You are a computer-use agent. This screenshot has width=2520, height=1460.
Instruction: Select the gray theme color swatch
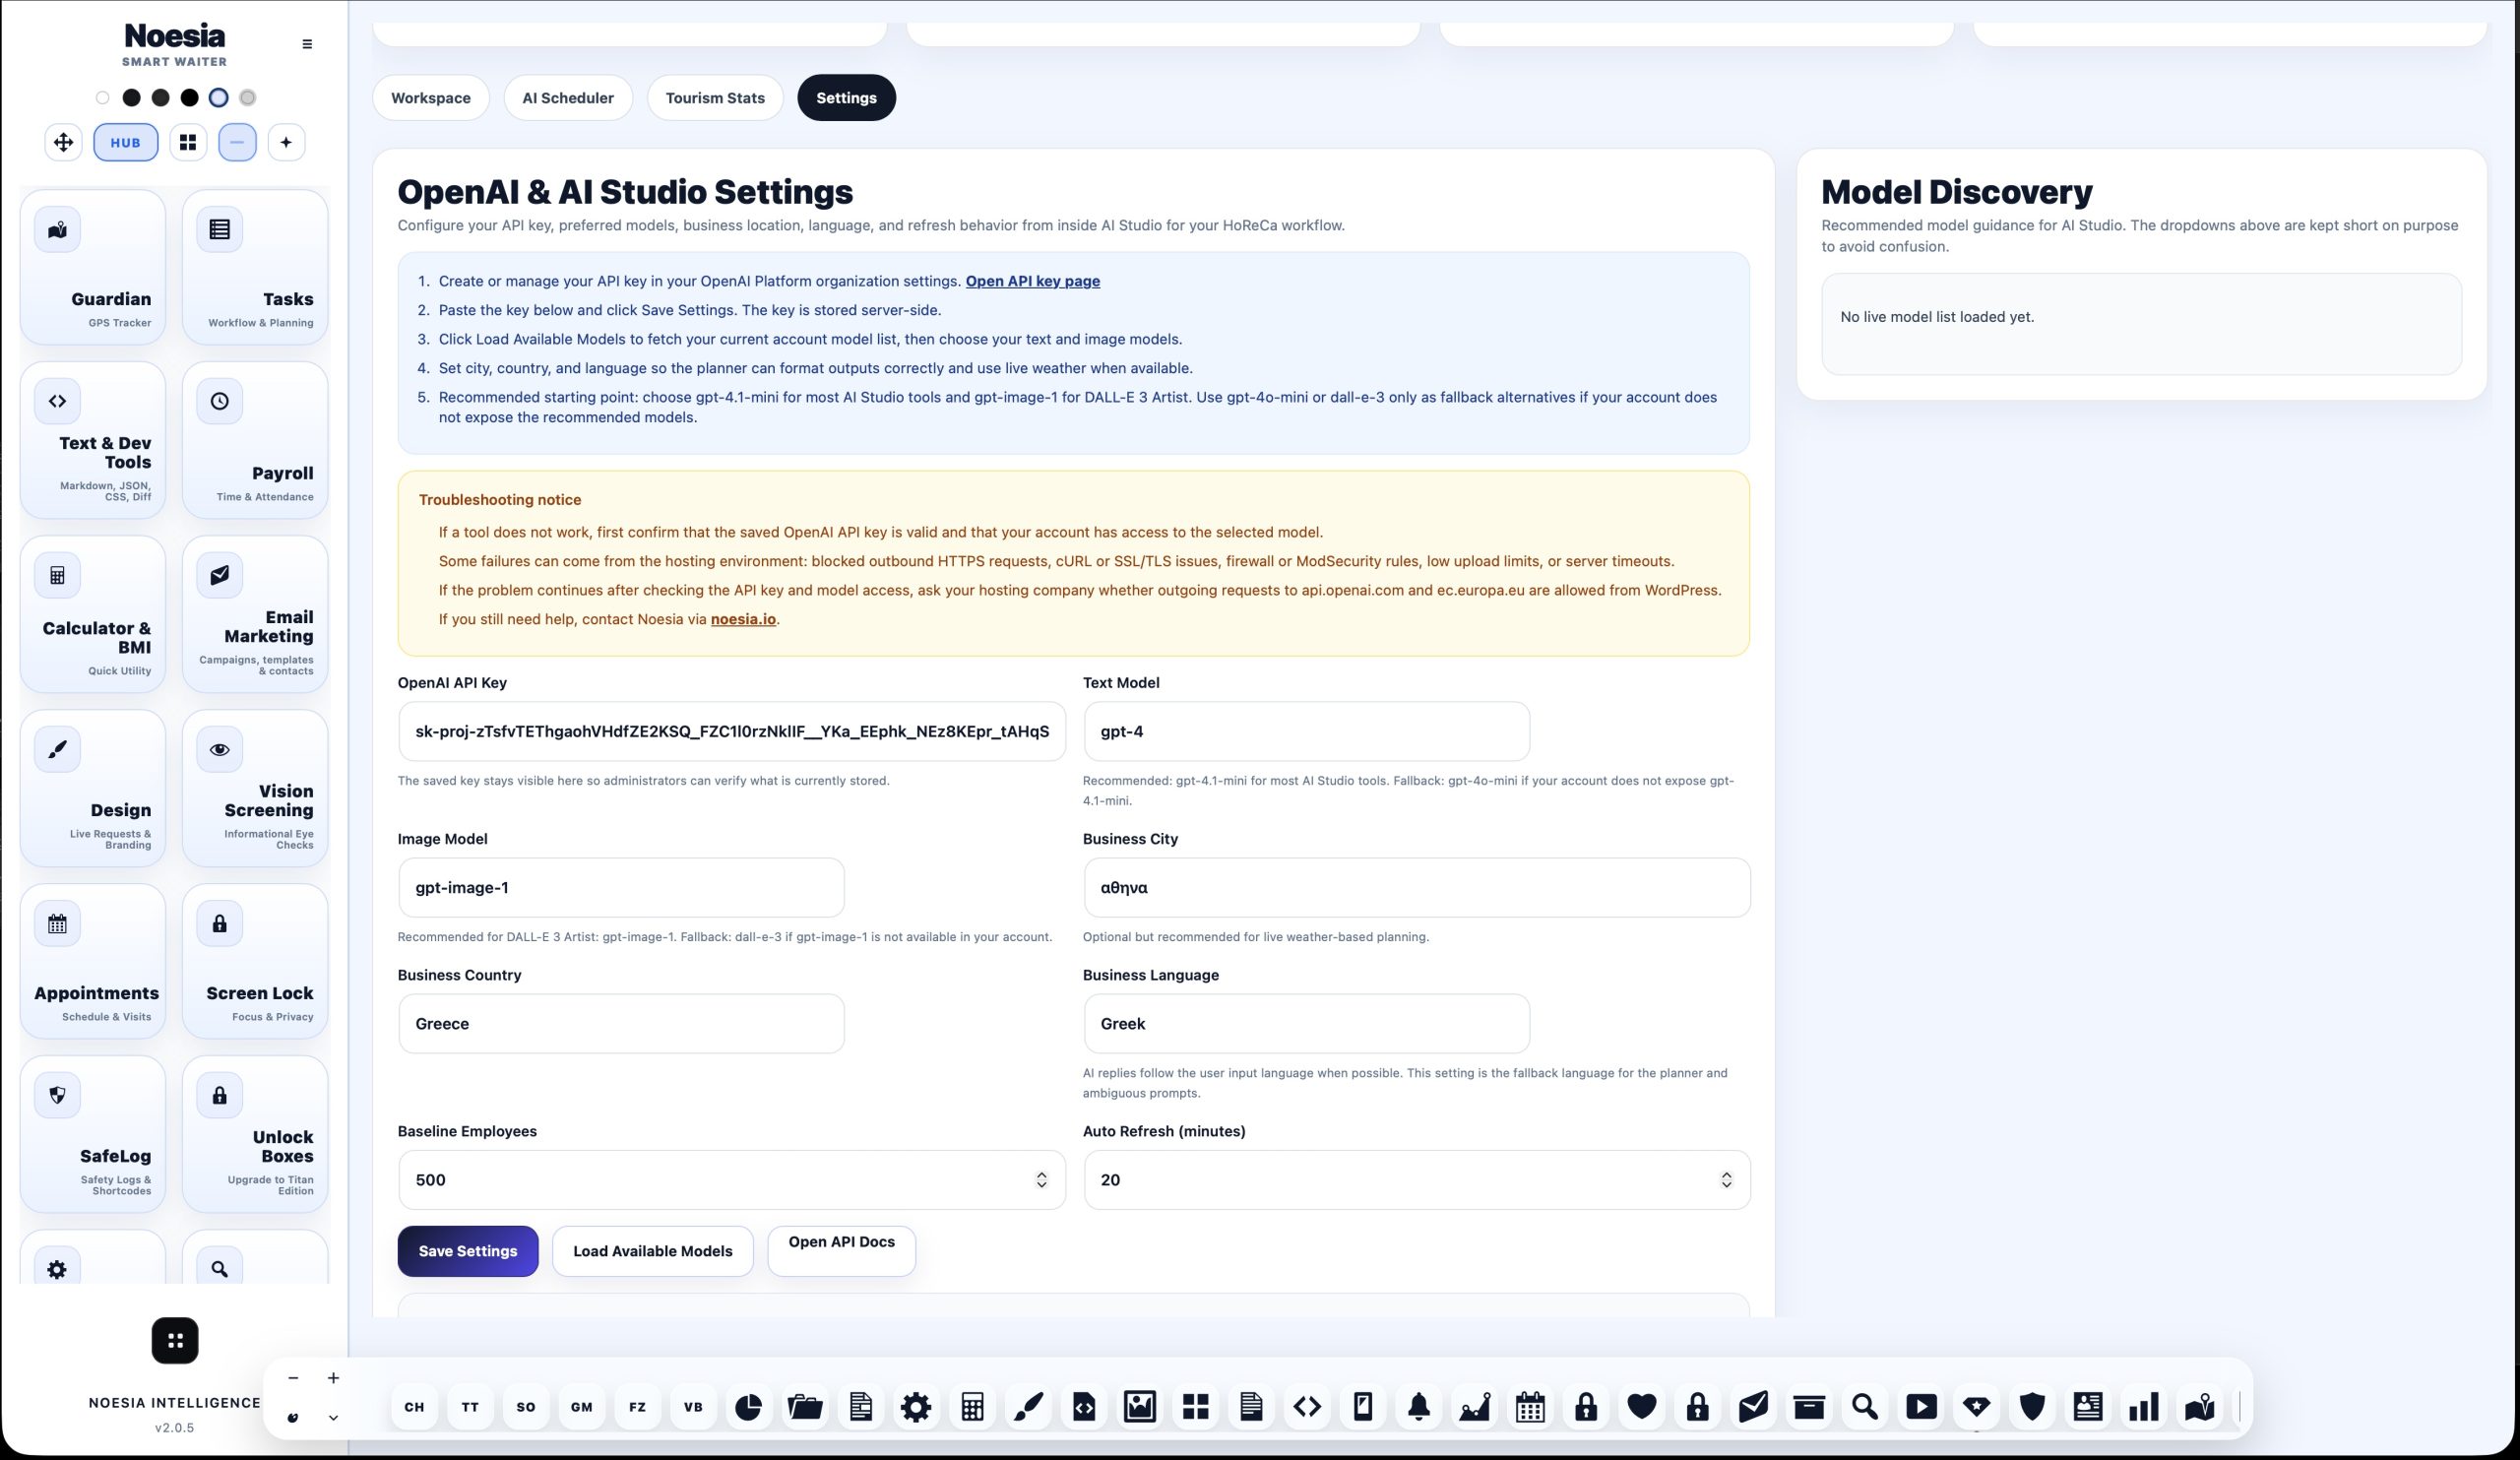click(248, 98)
